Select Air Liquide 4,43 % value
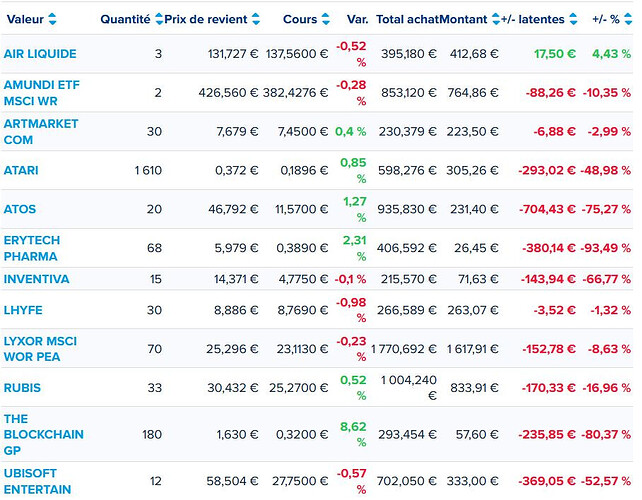This screenshot has height=500, width=642. (611, 54)
